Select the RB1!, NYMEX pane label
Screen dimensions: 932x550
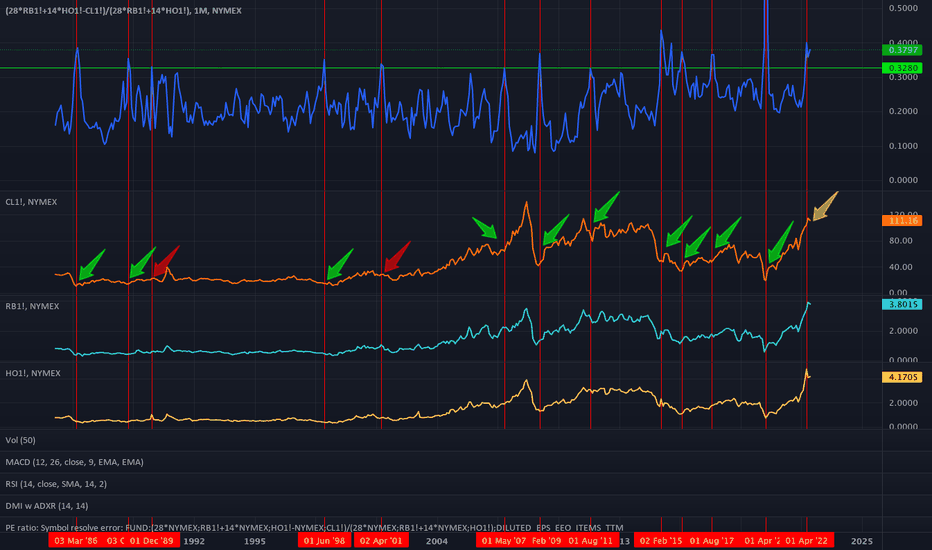click(32, 306)
